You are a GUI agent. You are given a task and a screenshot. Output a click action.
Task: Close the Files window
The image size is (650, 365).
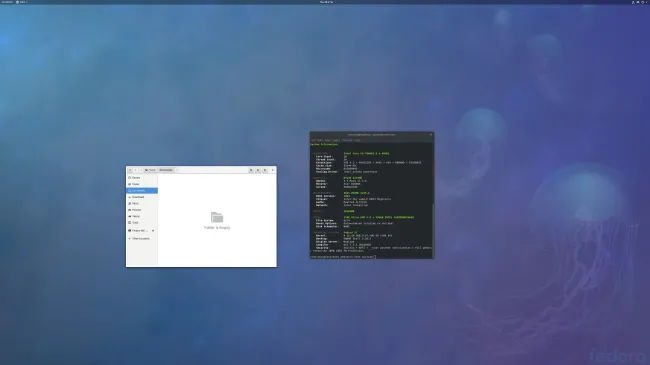(273, 170)
